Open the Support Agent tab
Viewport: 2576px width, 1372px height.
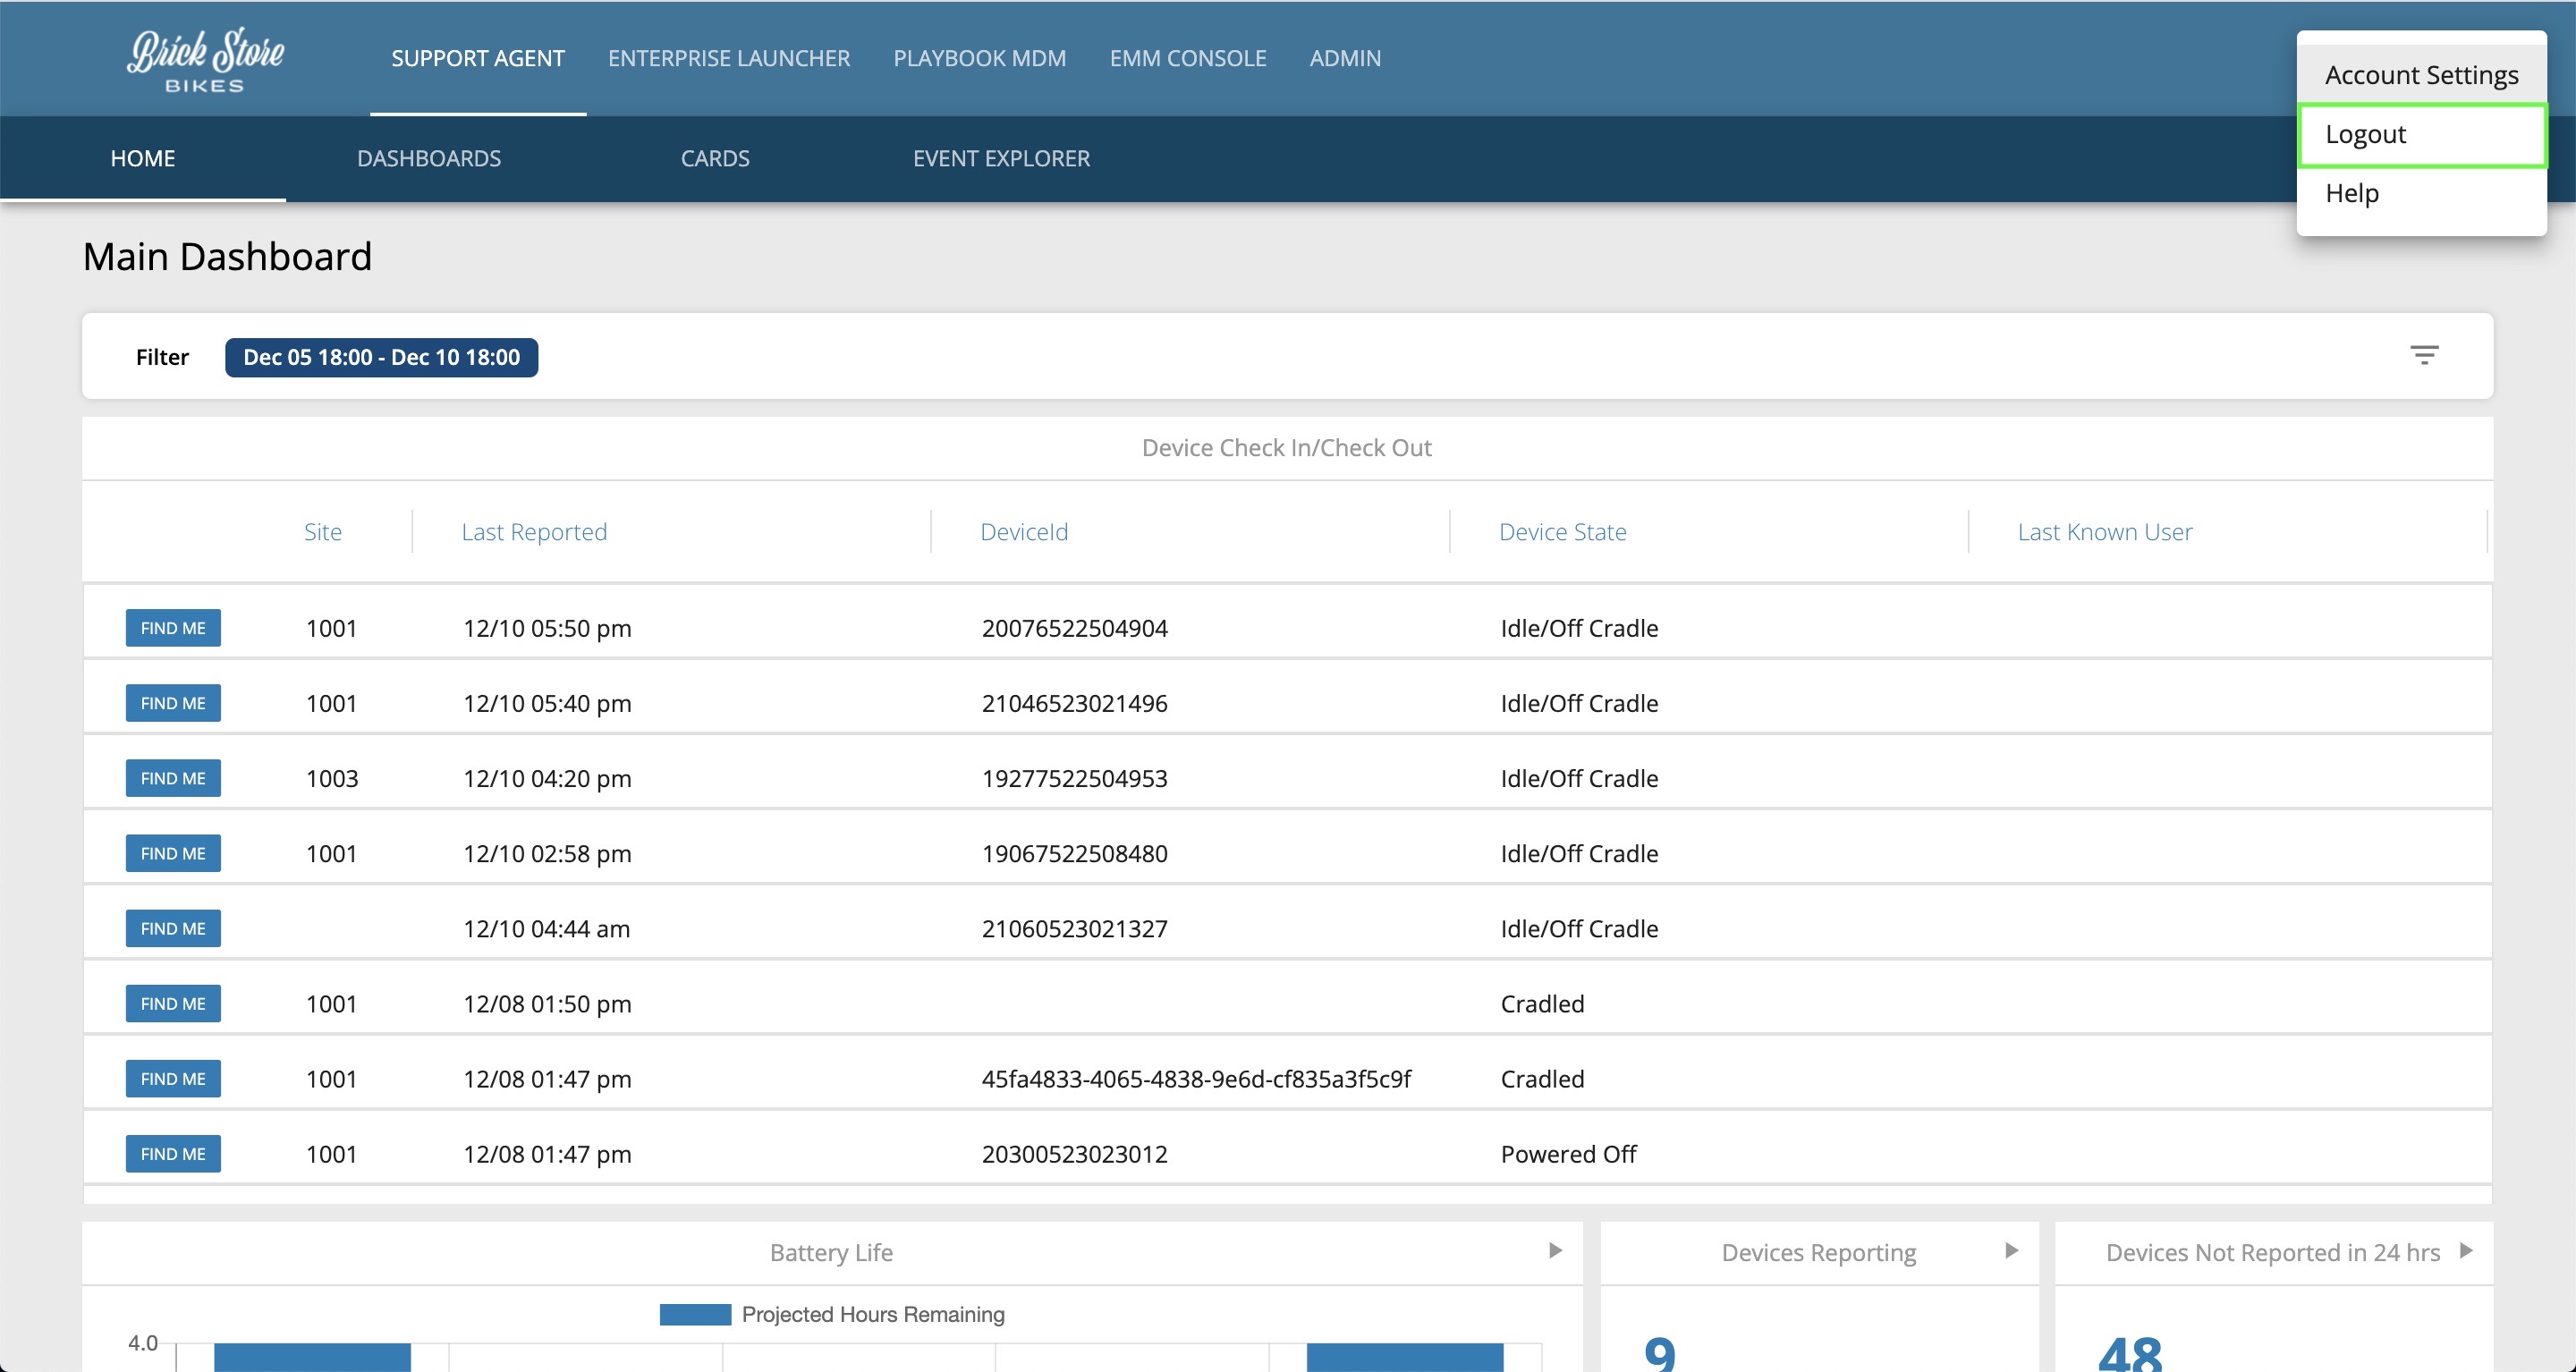coord(478,58)
